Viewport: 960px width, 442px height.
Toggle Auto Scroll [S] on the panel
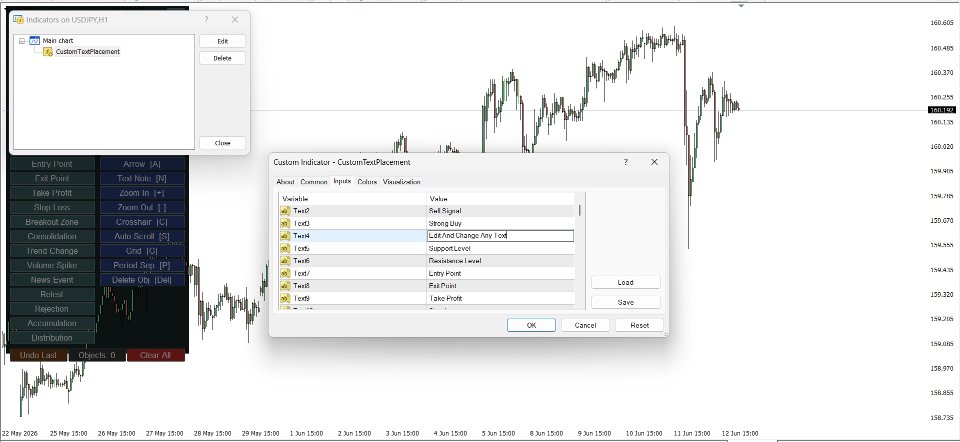[142, 236]
